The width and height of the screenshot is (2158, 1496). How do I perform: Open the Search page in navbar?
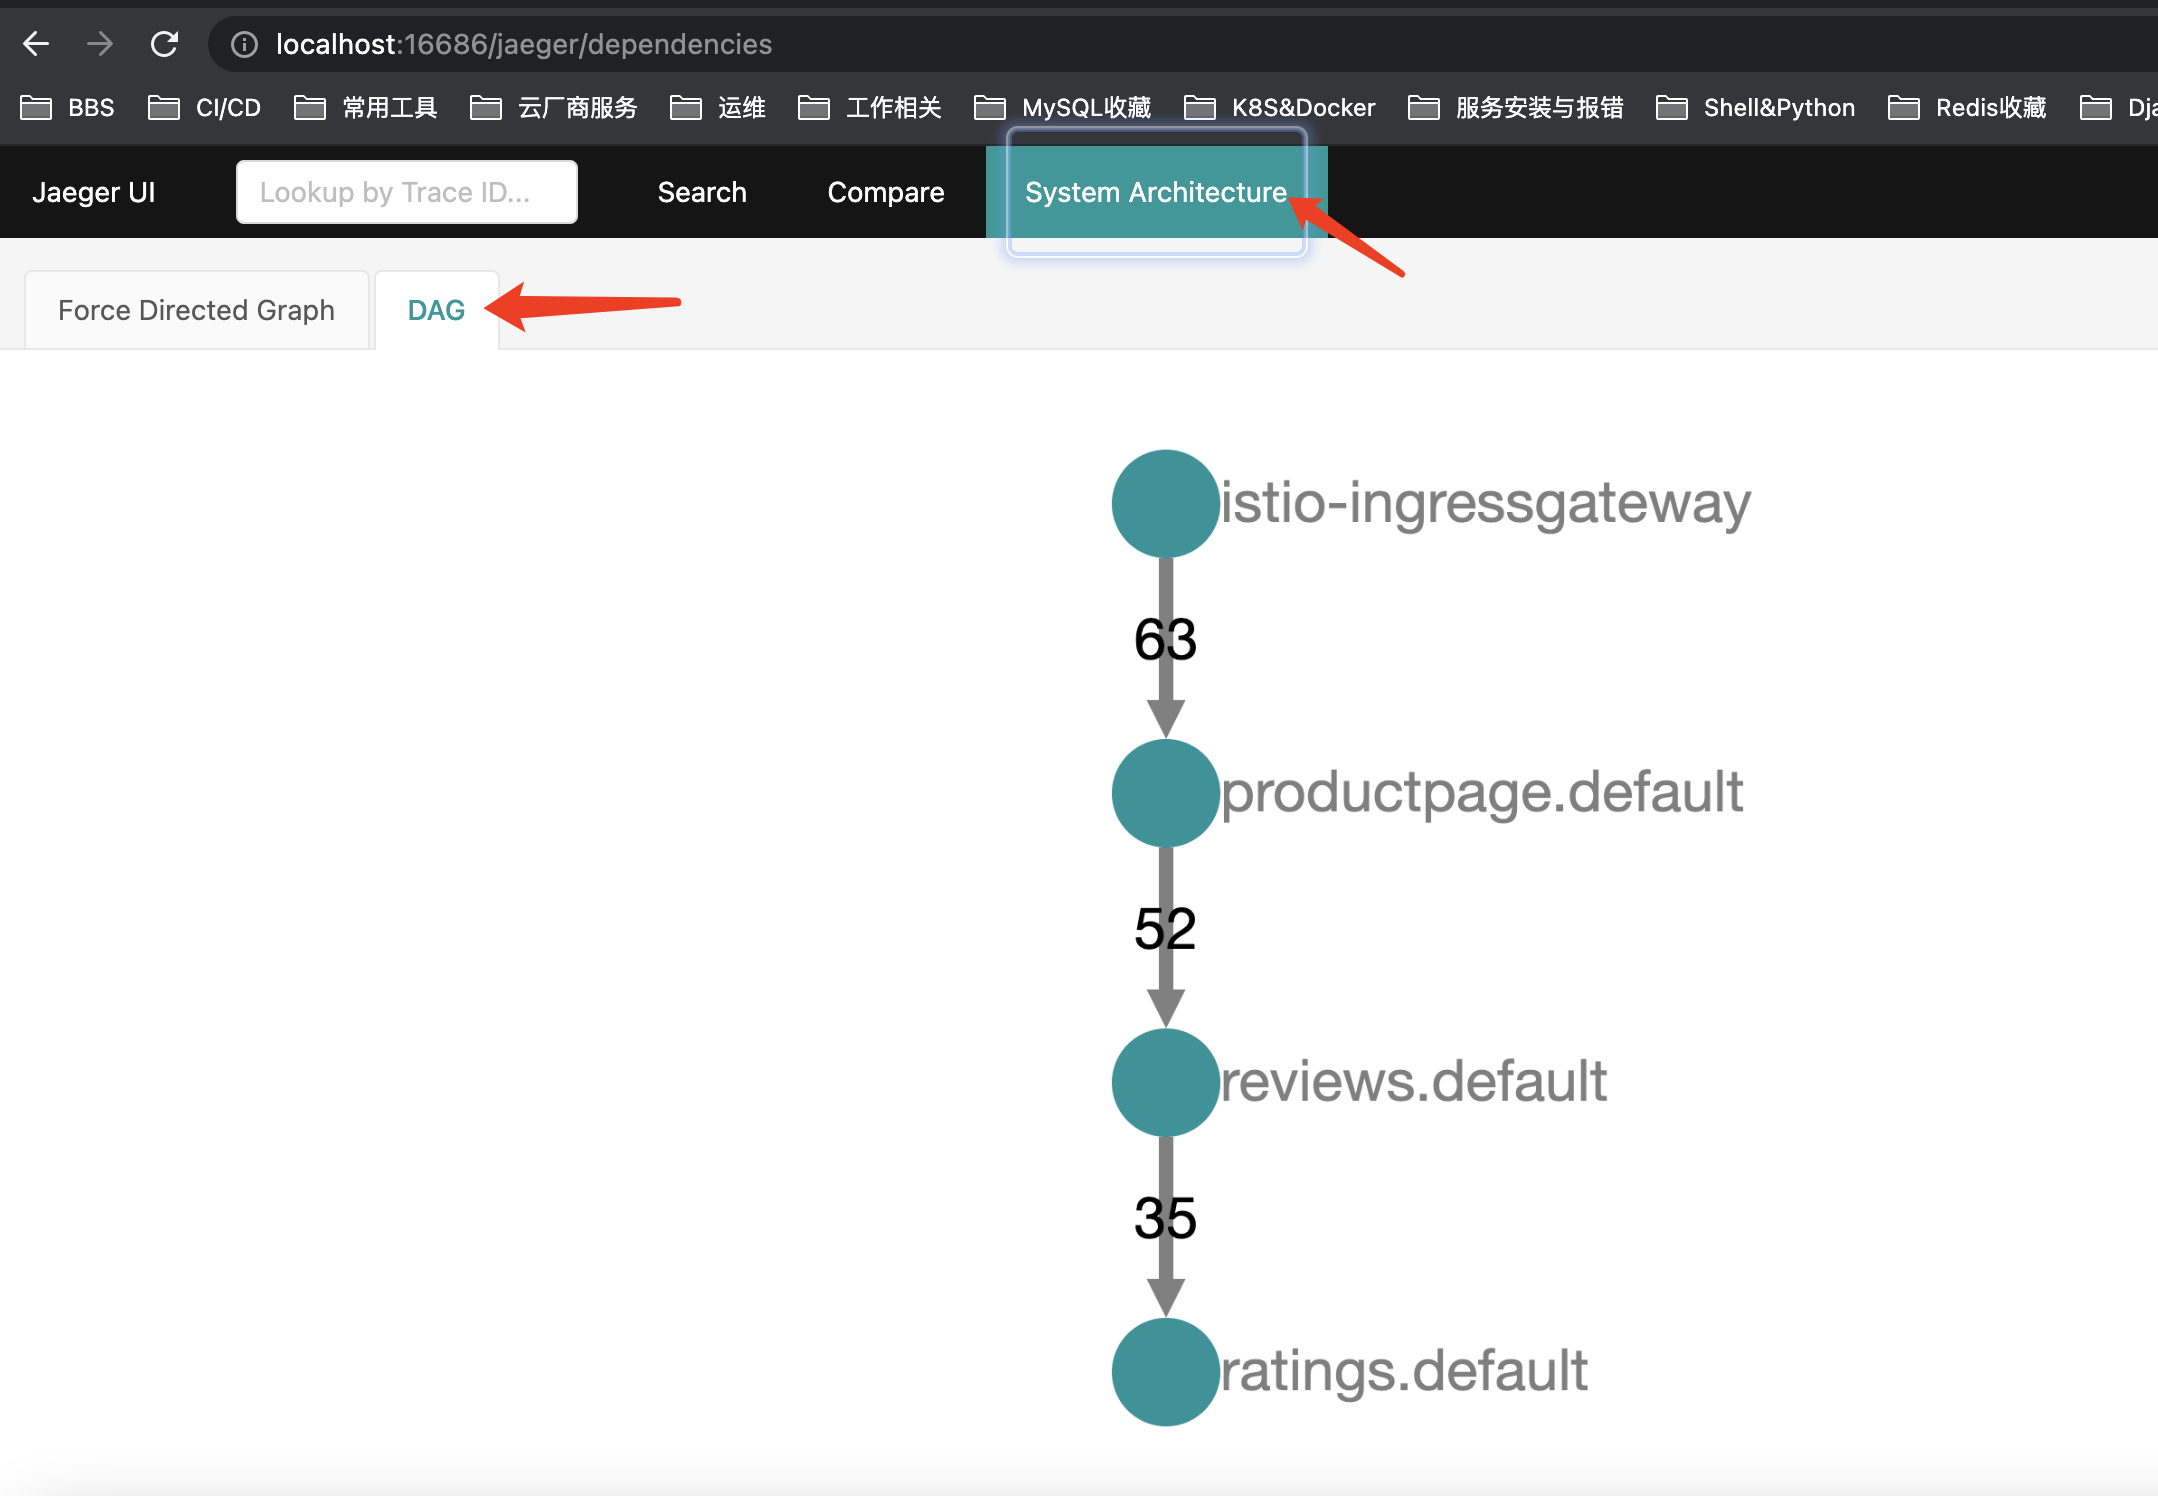(702, 192)
